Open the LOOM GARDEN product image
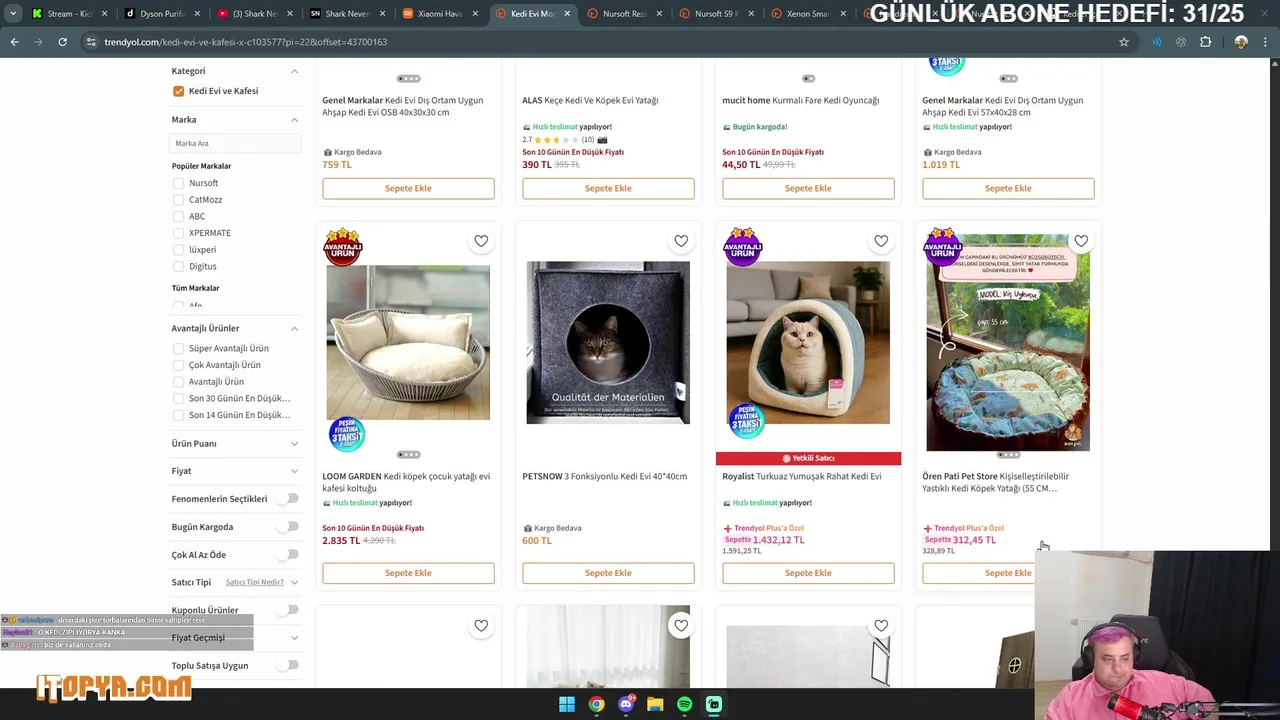Viewport: 1280px width, 720px height. tap(408, 342)
